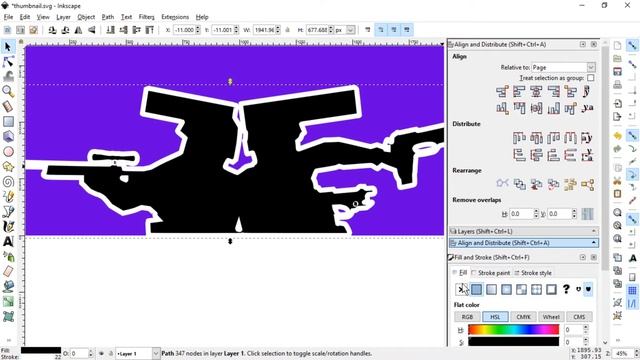Raise selection to top
The width and height of the screenshot is (640, 360).
tap(150, 30)
